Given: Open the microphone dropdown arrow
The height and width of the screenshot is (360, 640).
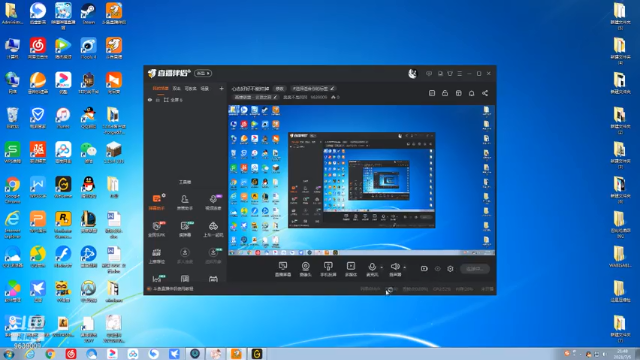Looking at the screenshot, I should (382, 268).
